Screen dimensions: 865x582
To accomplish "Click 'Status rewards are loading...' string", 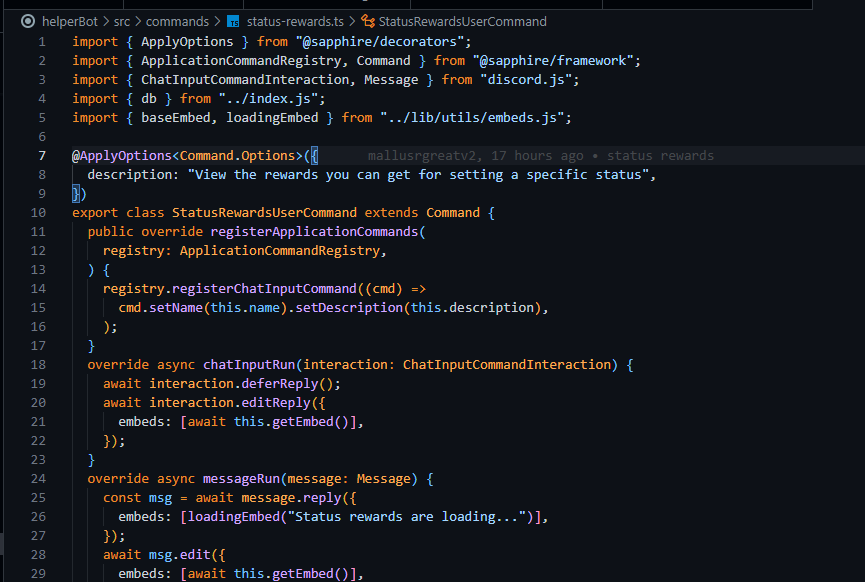I will click(406, 516).
